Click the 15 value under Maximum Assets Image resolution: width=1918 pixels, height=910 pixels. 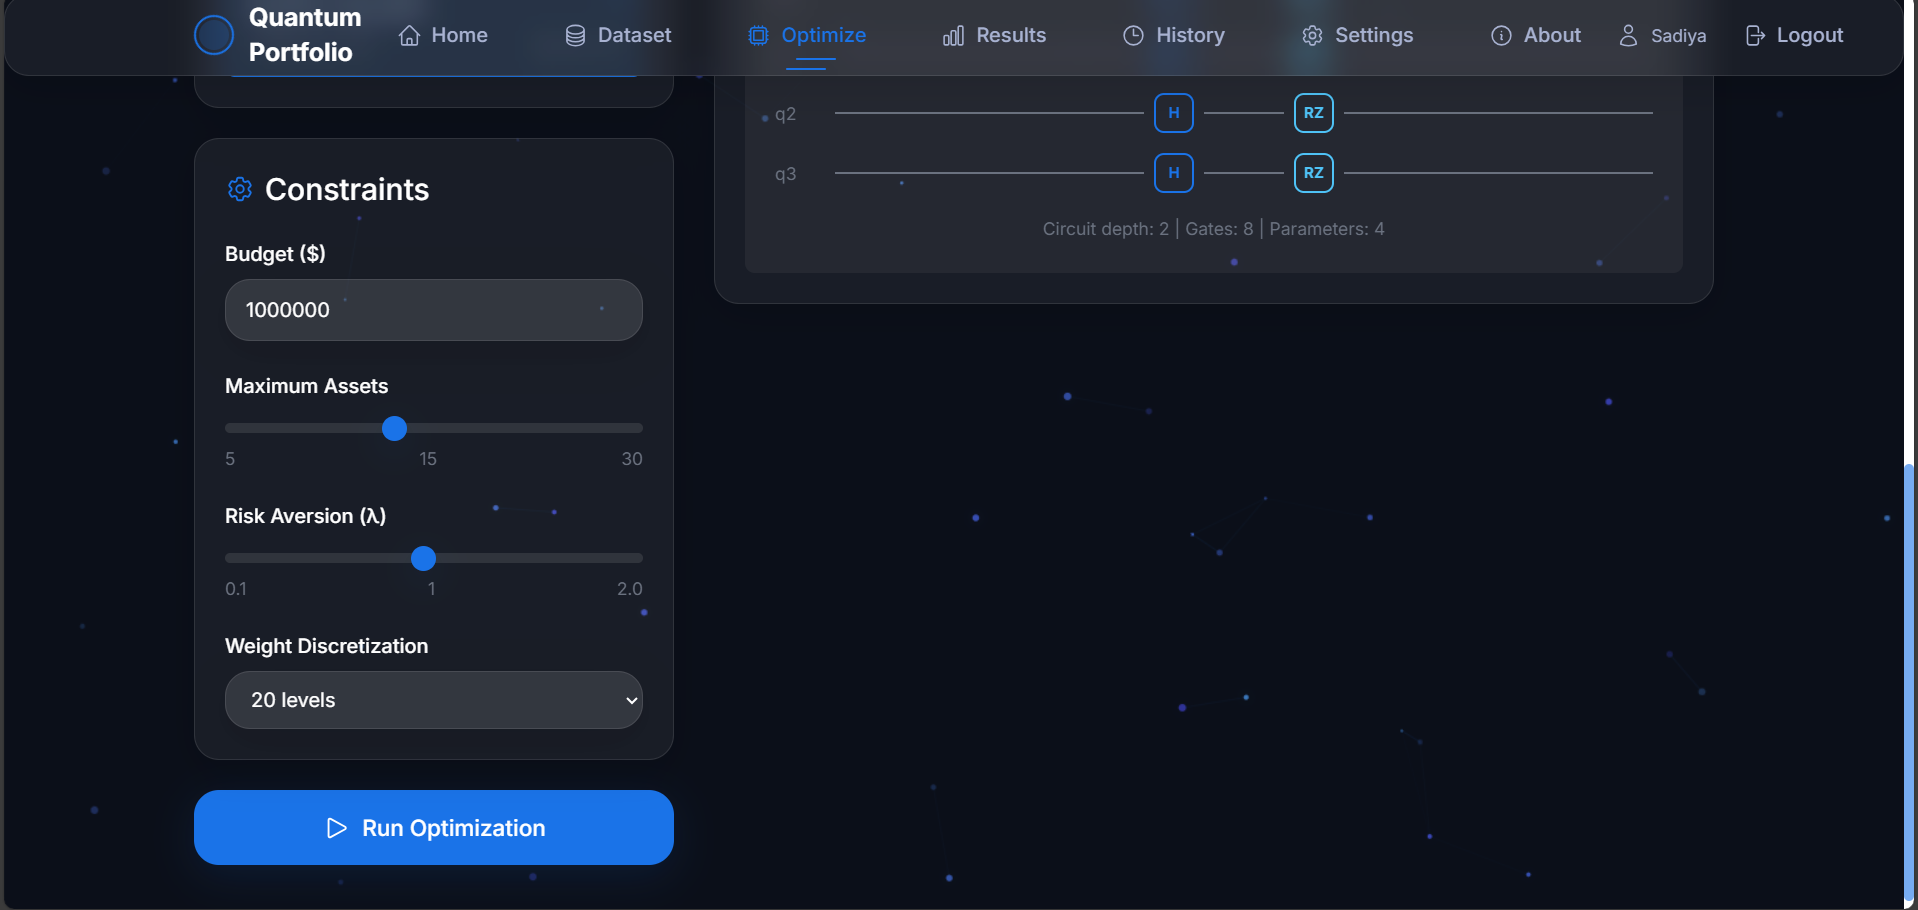[x=428, y=459]
